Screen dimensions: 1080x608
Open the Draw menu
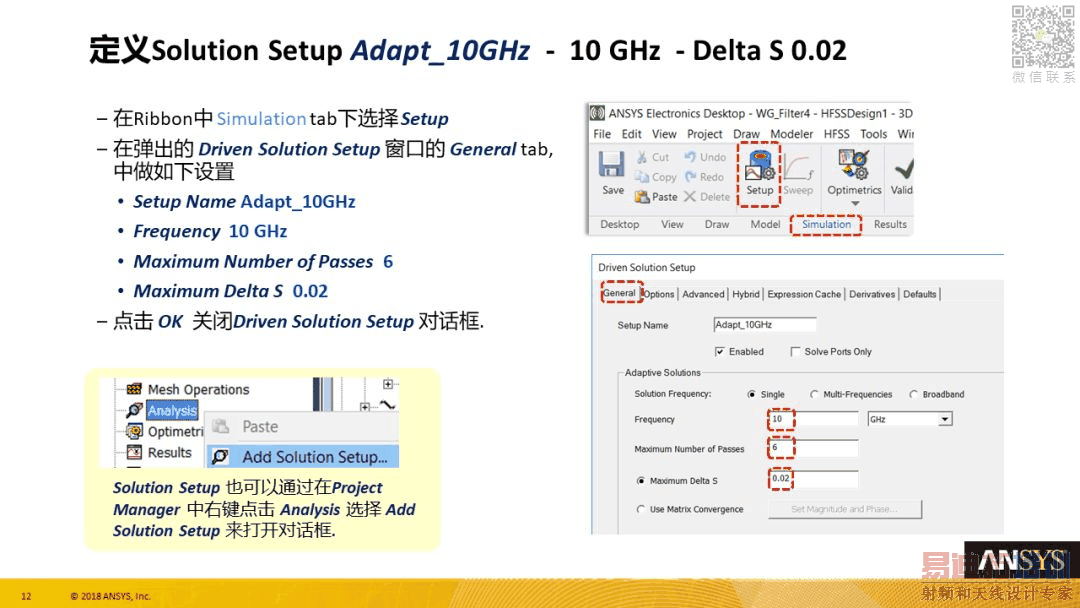746,134
